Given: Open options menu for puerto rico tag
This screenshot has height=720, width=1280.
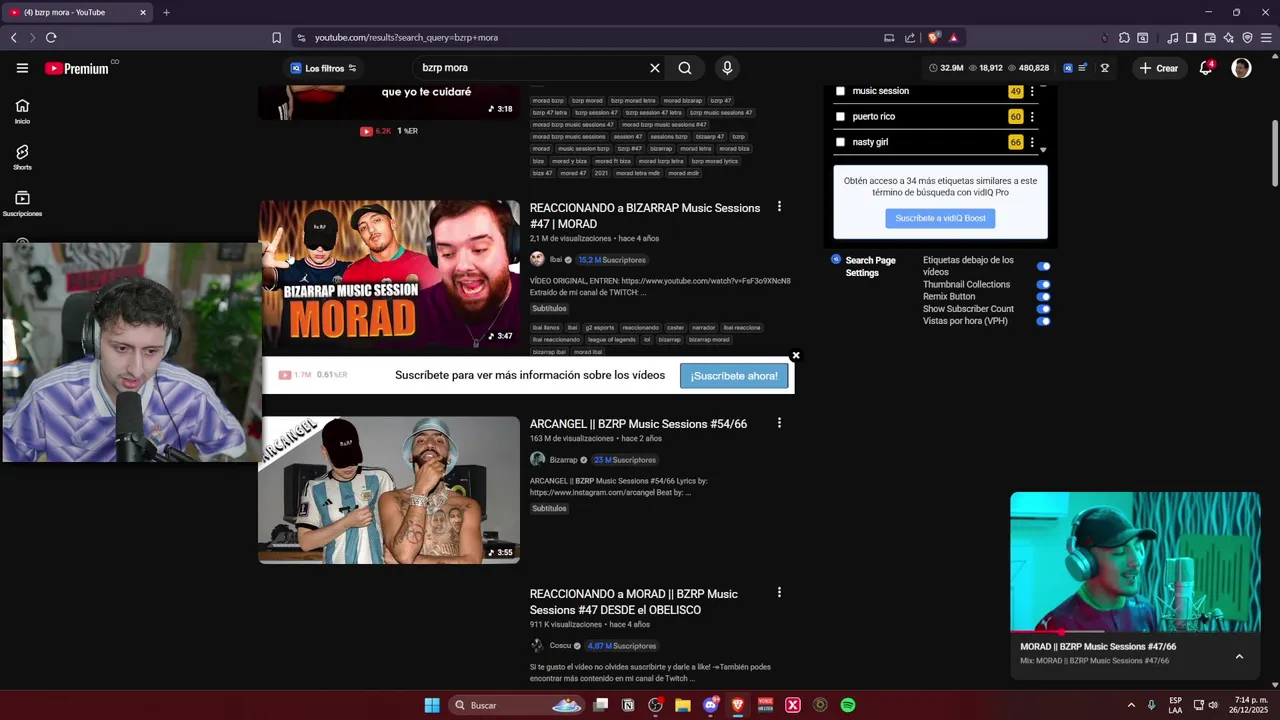Looking at the screenshot, I should tap(1032, 117).
